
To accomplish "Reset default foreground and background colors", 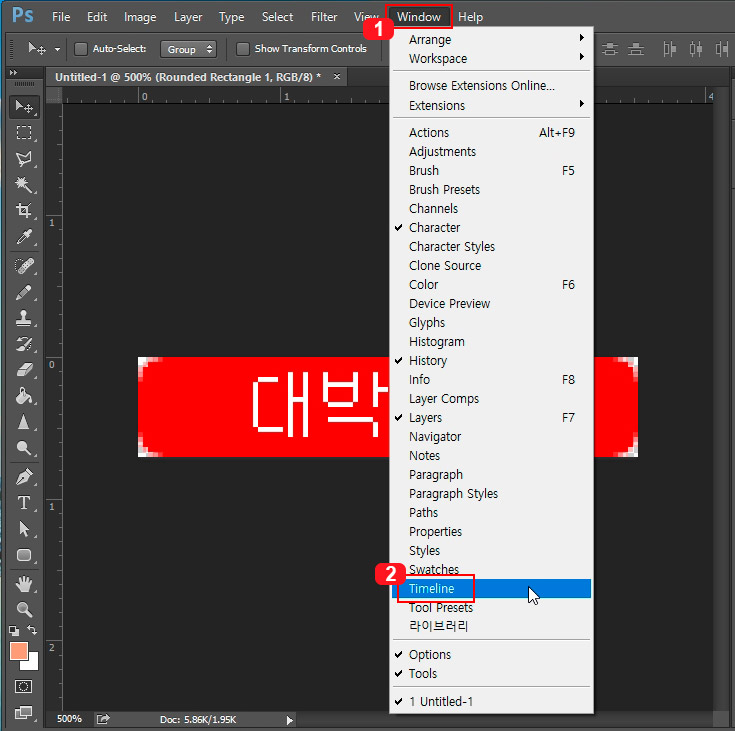I will (14, 631).
